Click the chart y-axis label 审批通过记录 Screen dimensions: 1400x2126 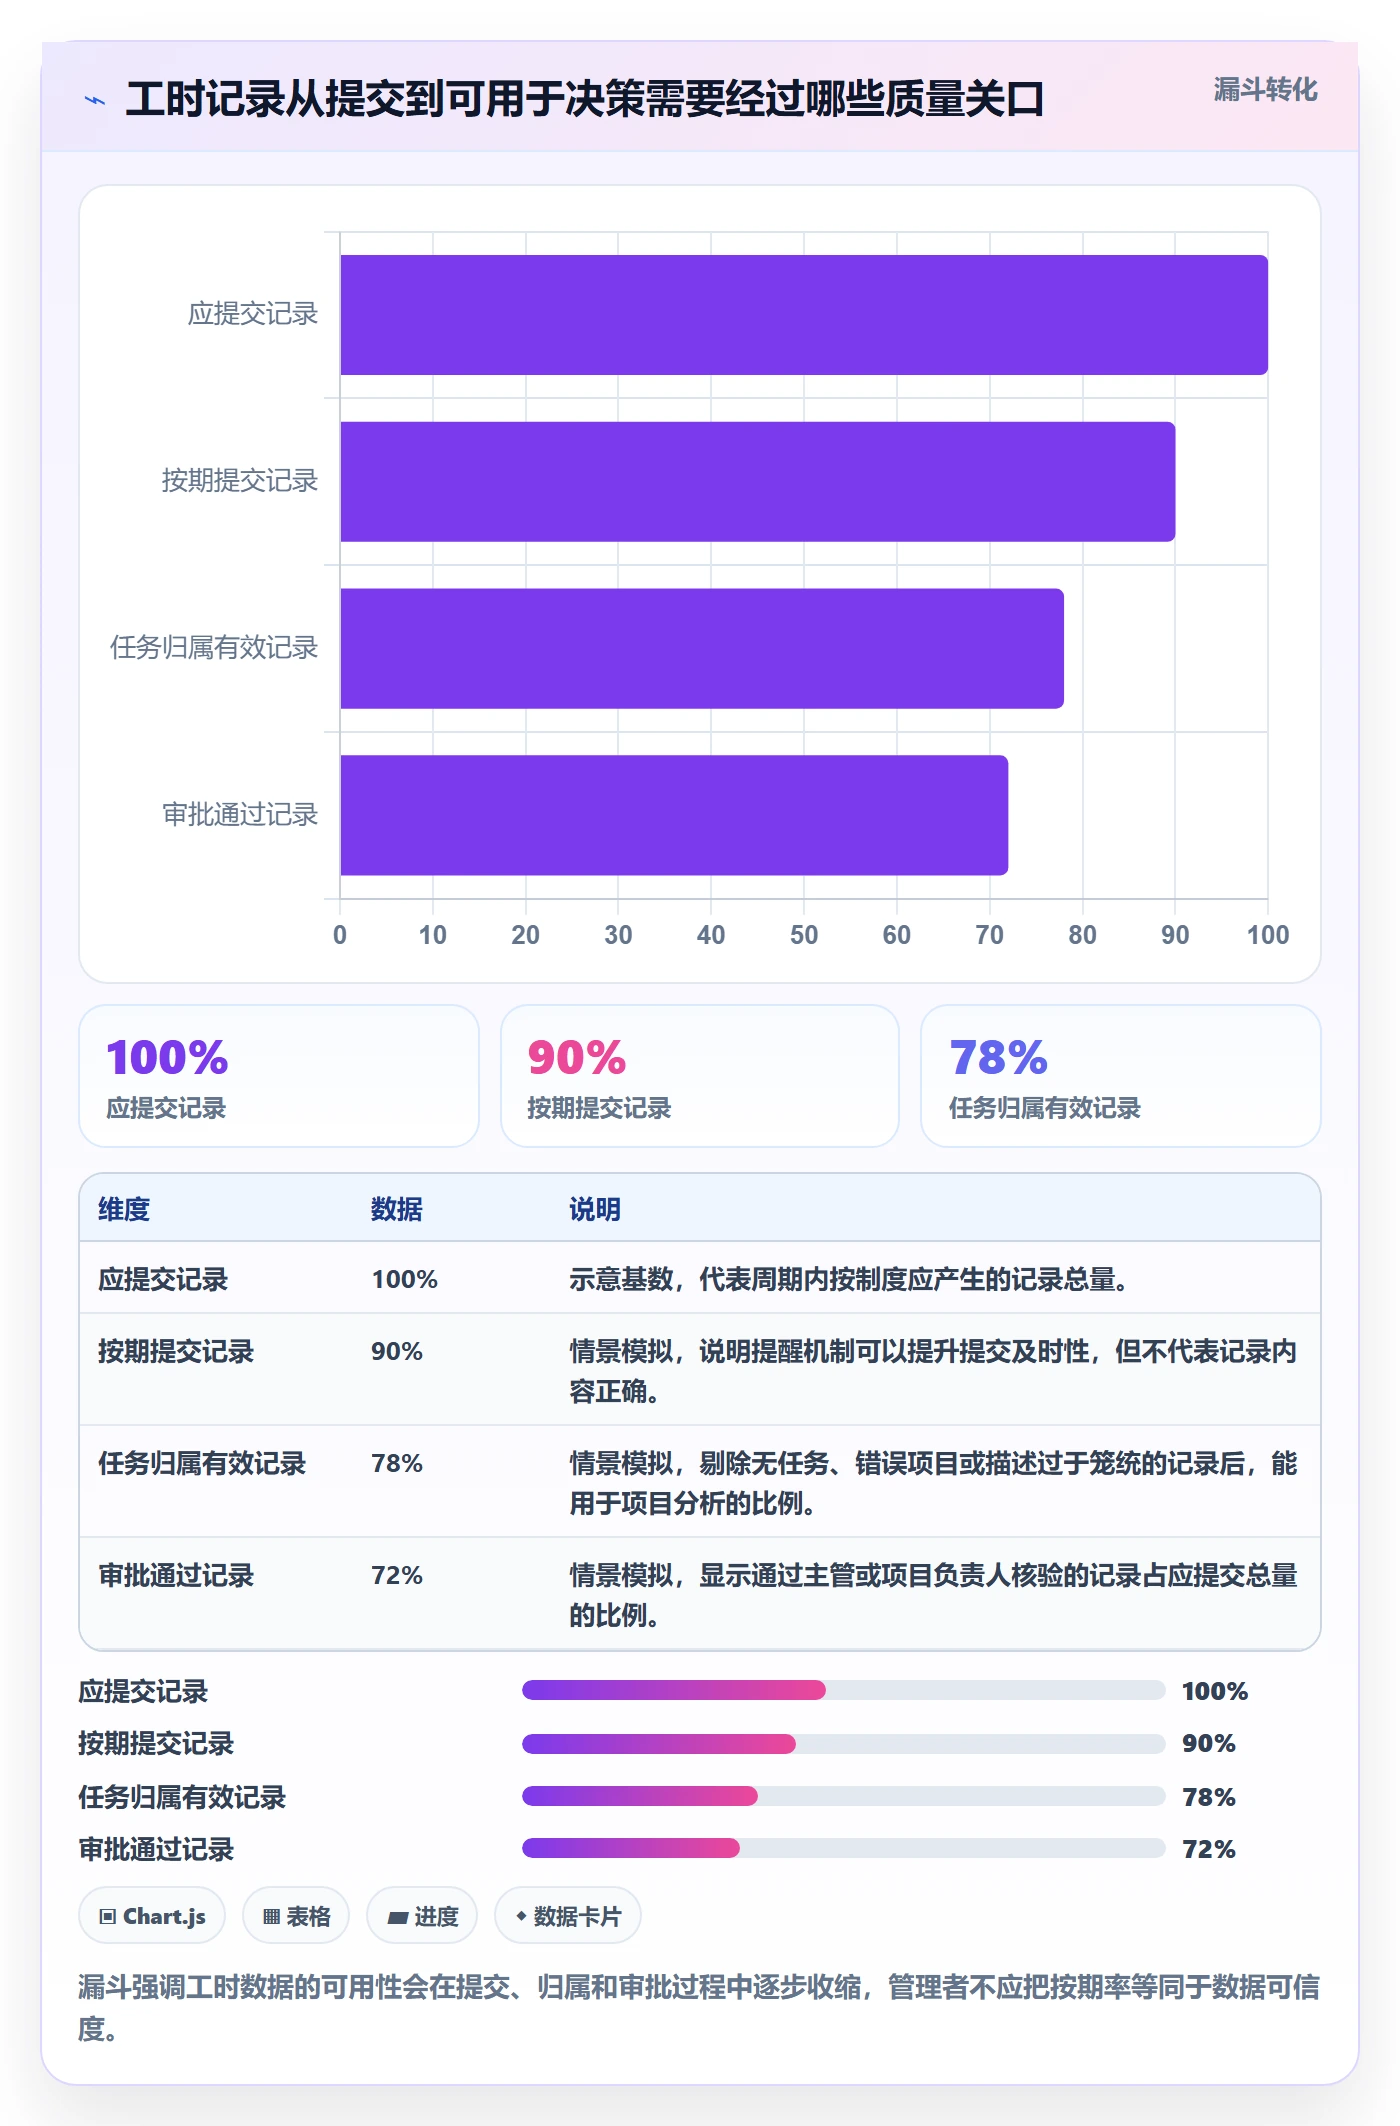pos(240,815)
